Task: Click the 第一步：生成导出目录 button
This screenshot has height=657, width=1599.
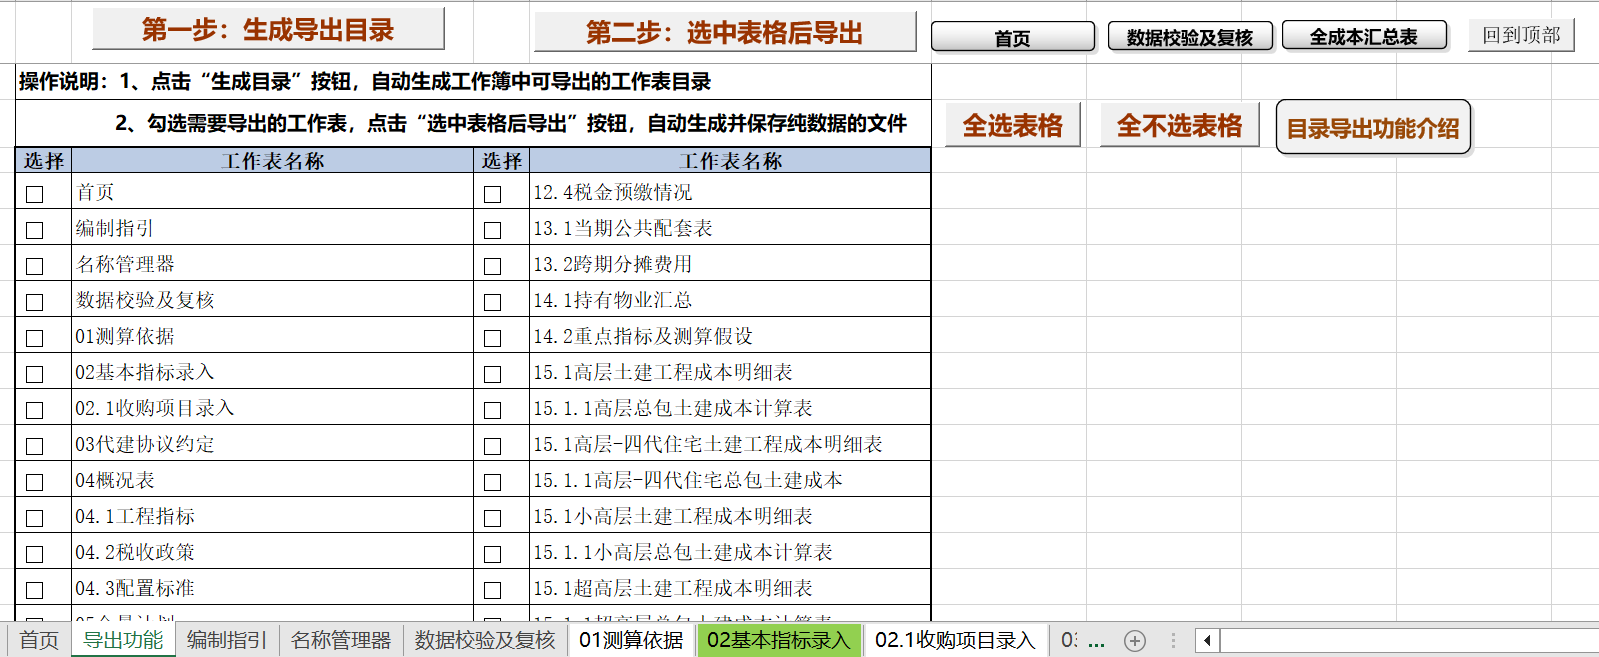Action: coord(268,29)
